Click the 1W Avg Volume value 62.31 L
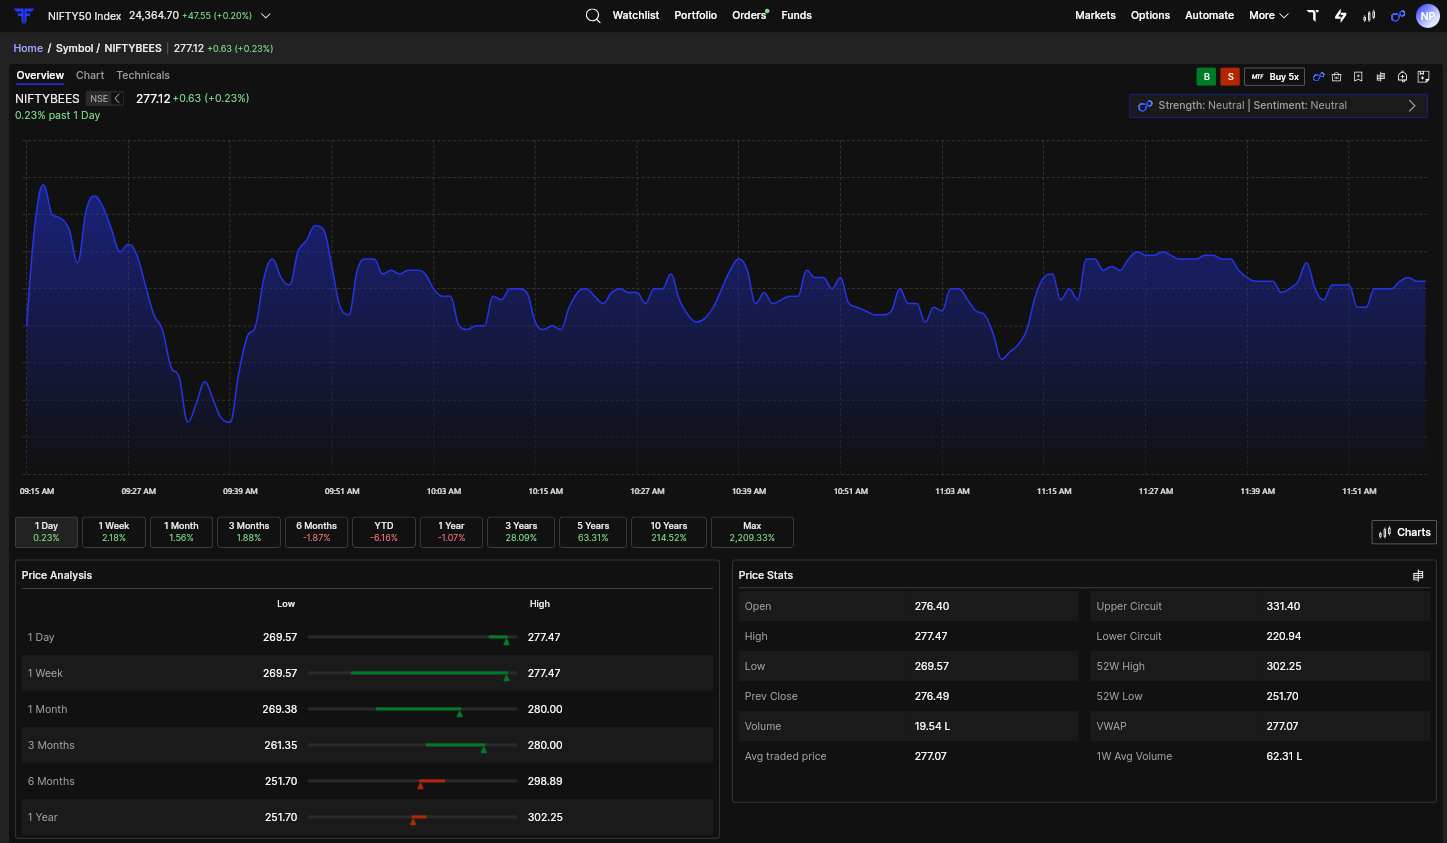The width and height of the screenshot is (1447, 843). (x=1284, y=756)
